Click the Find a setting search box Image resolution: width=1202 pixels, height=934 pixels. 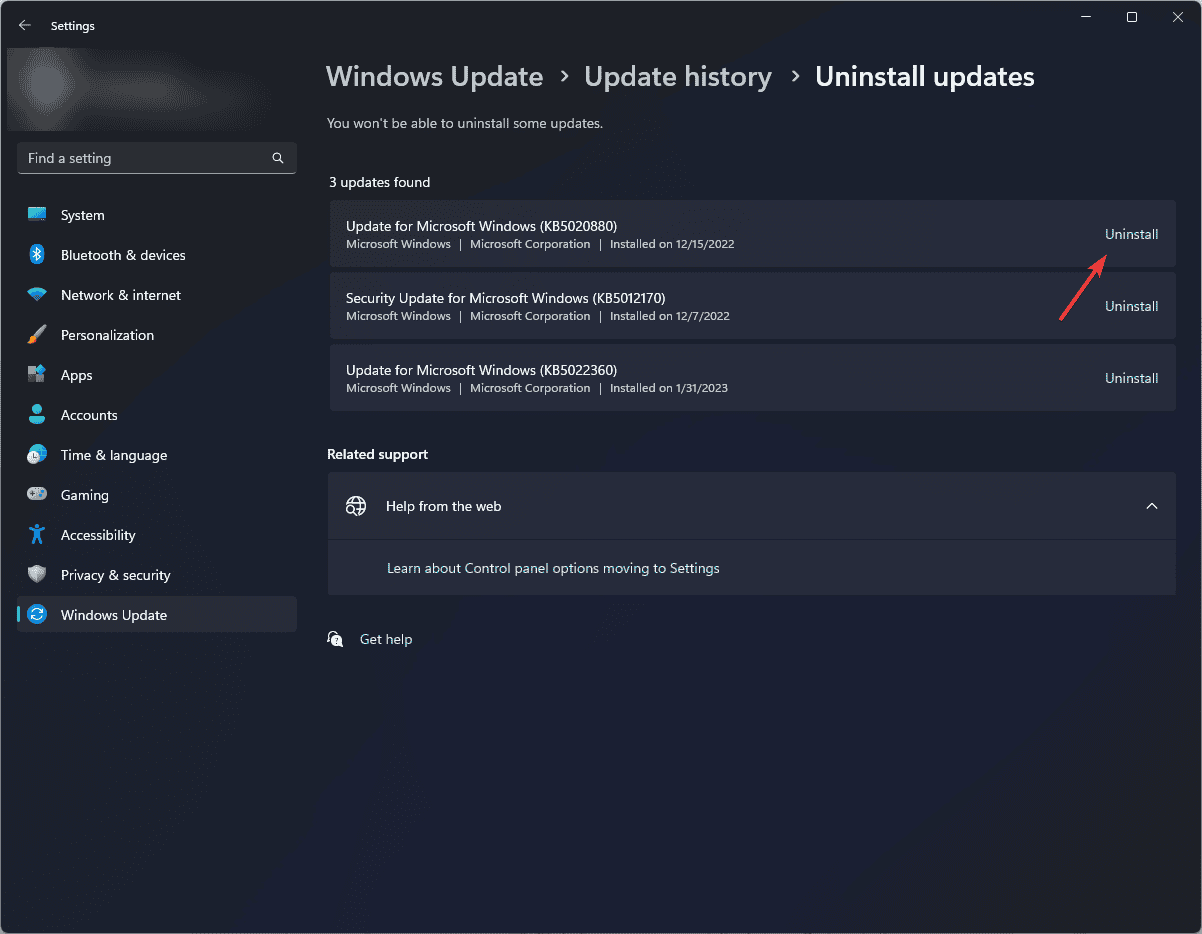(x=140, y=158)
